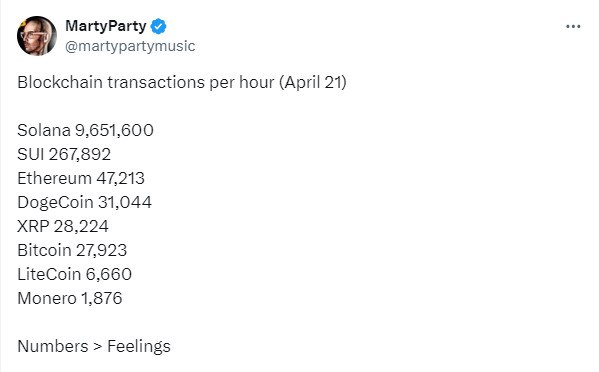Click the Ethereum 47,213 line
Screen dimensions: 599x372
coord(81,178)
